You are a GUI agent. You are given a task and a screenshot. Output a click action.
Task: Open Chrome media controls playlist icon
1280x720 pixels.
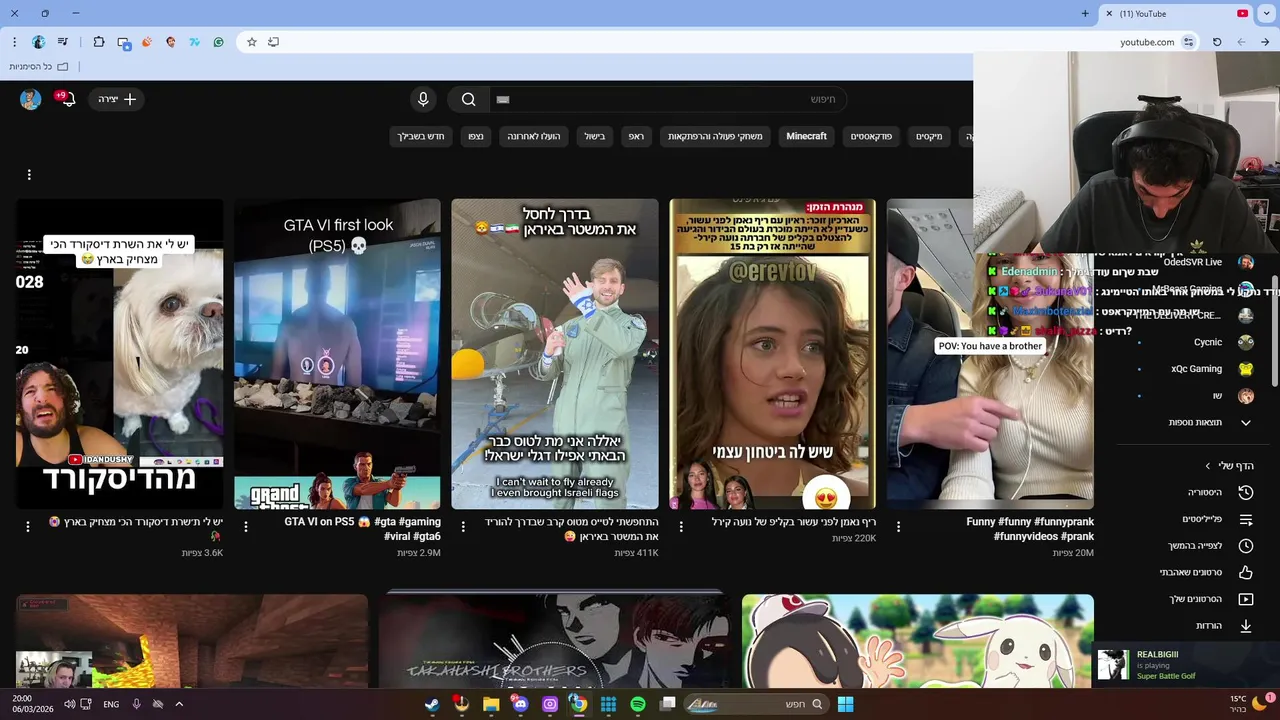point(63,42)
